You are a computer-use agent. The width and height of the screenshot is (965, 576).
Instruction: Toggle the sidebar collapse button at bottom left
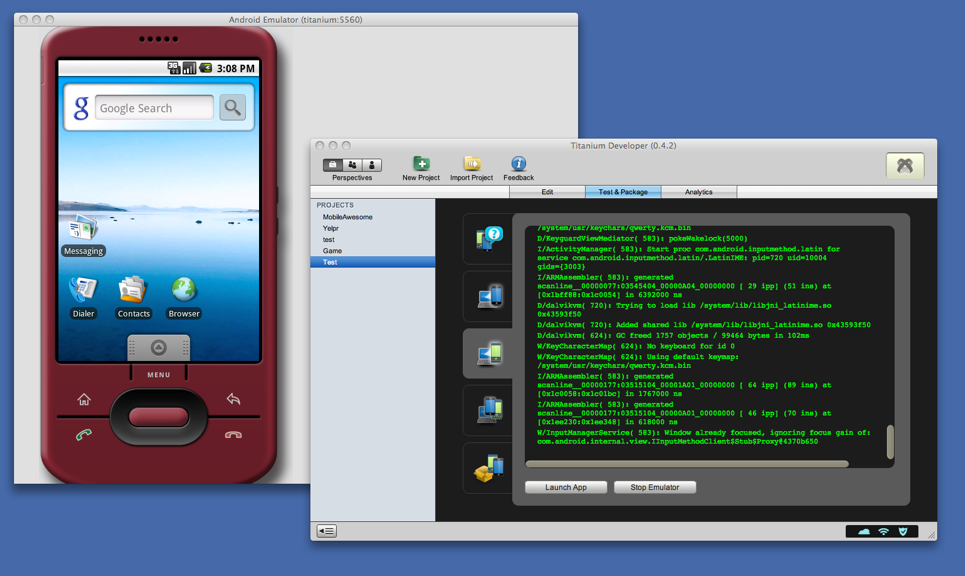pos(327,531)
